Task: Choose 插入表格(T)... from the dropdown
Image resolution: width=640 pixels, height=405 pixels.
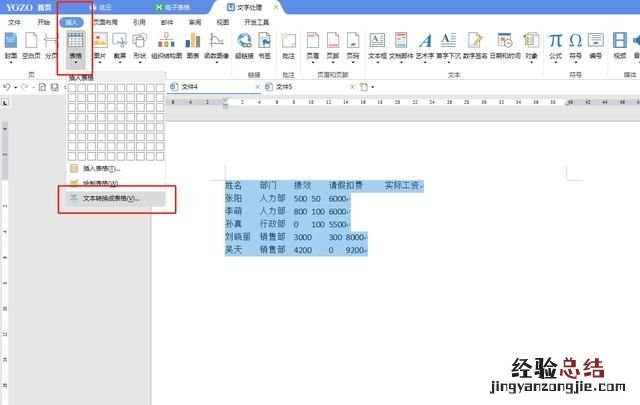Action: (116, 168)
